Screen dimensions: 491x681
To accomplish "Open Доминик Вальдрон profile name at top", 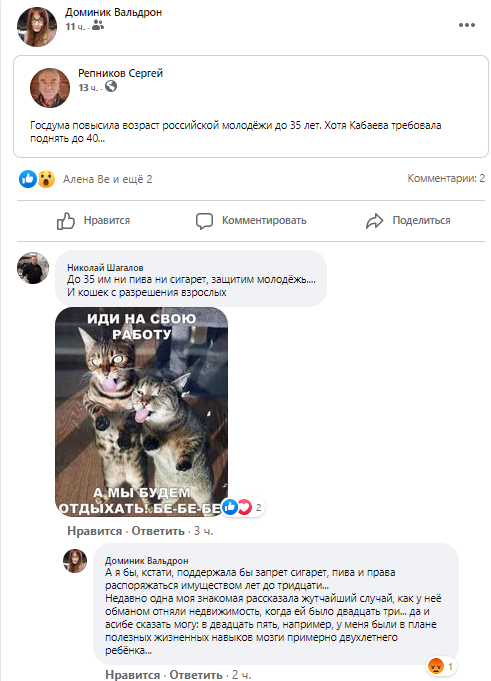I will point(114,12).
